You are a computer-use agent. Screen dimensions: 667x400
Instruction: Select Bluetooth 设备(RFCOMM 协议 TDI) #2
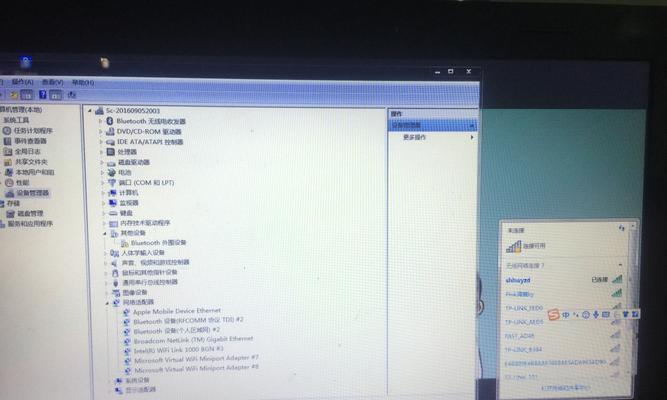(188, 320)
